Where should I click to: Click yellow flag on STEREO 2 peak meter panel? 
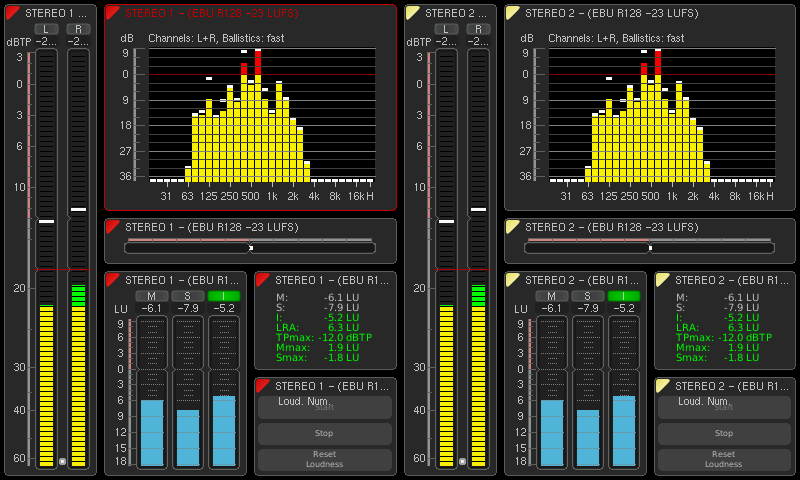point(412,13)
